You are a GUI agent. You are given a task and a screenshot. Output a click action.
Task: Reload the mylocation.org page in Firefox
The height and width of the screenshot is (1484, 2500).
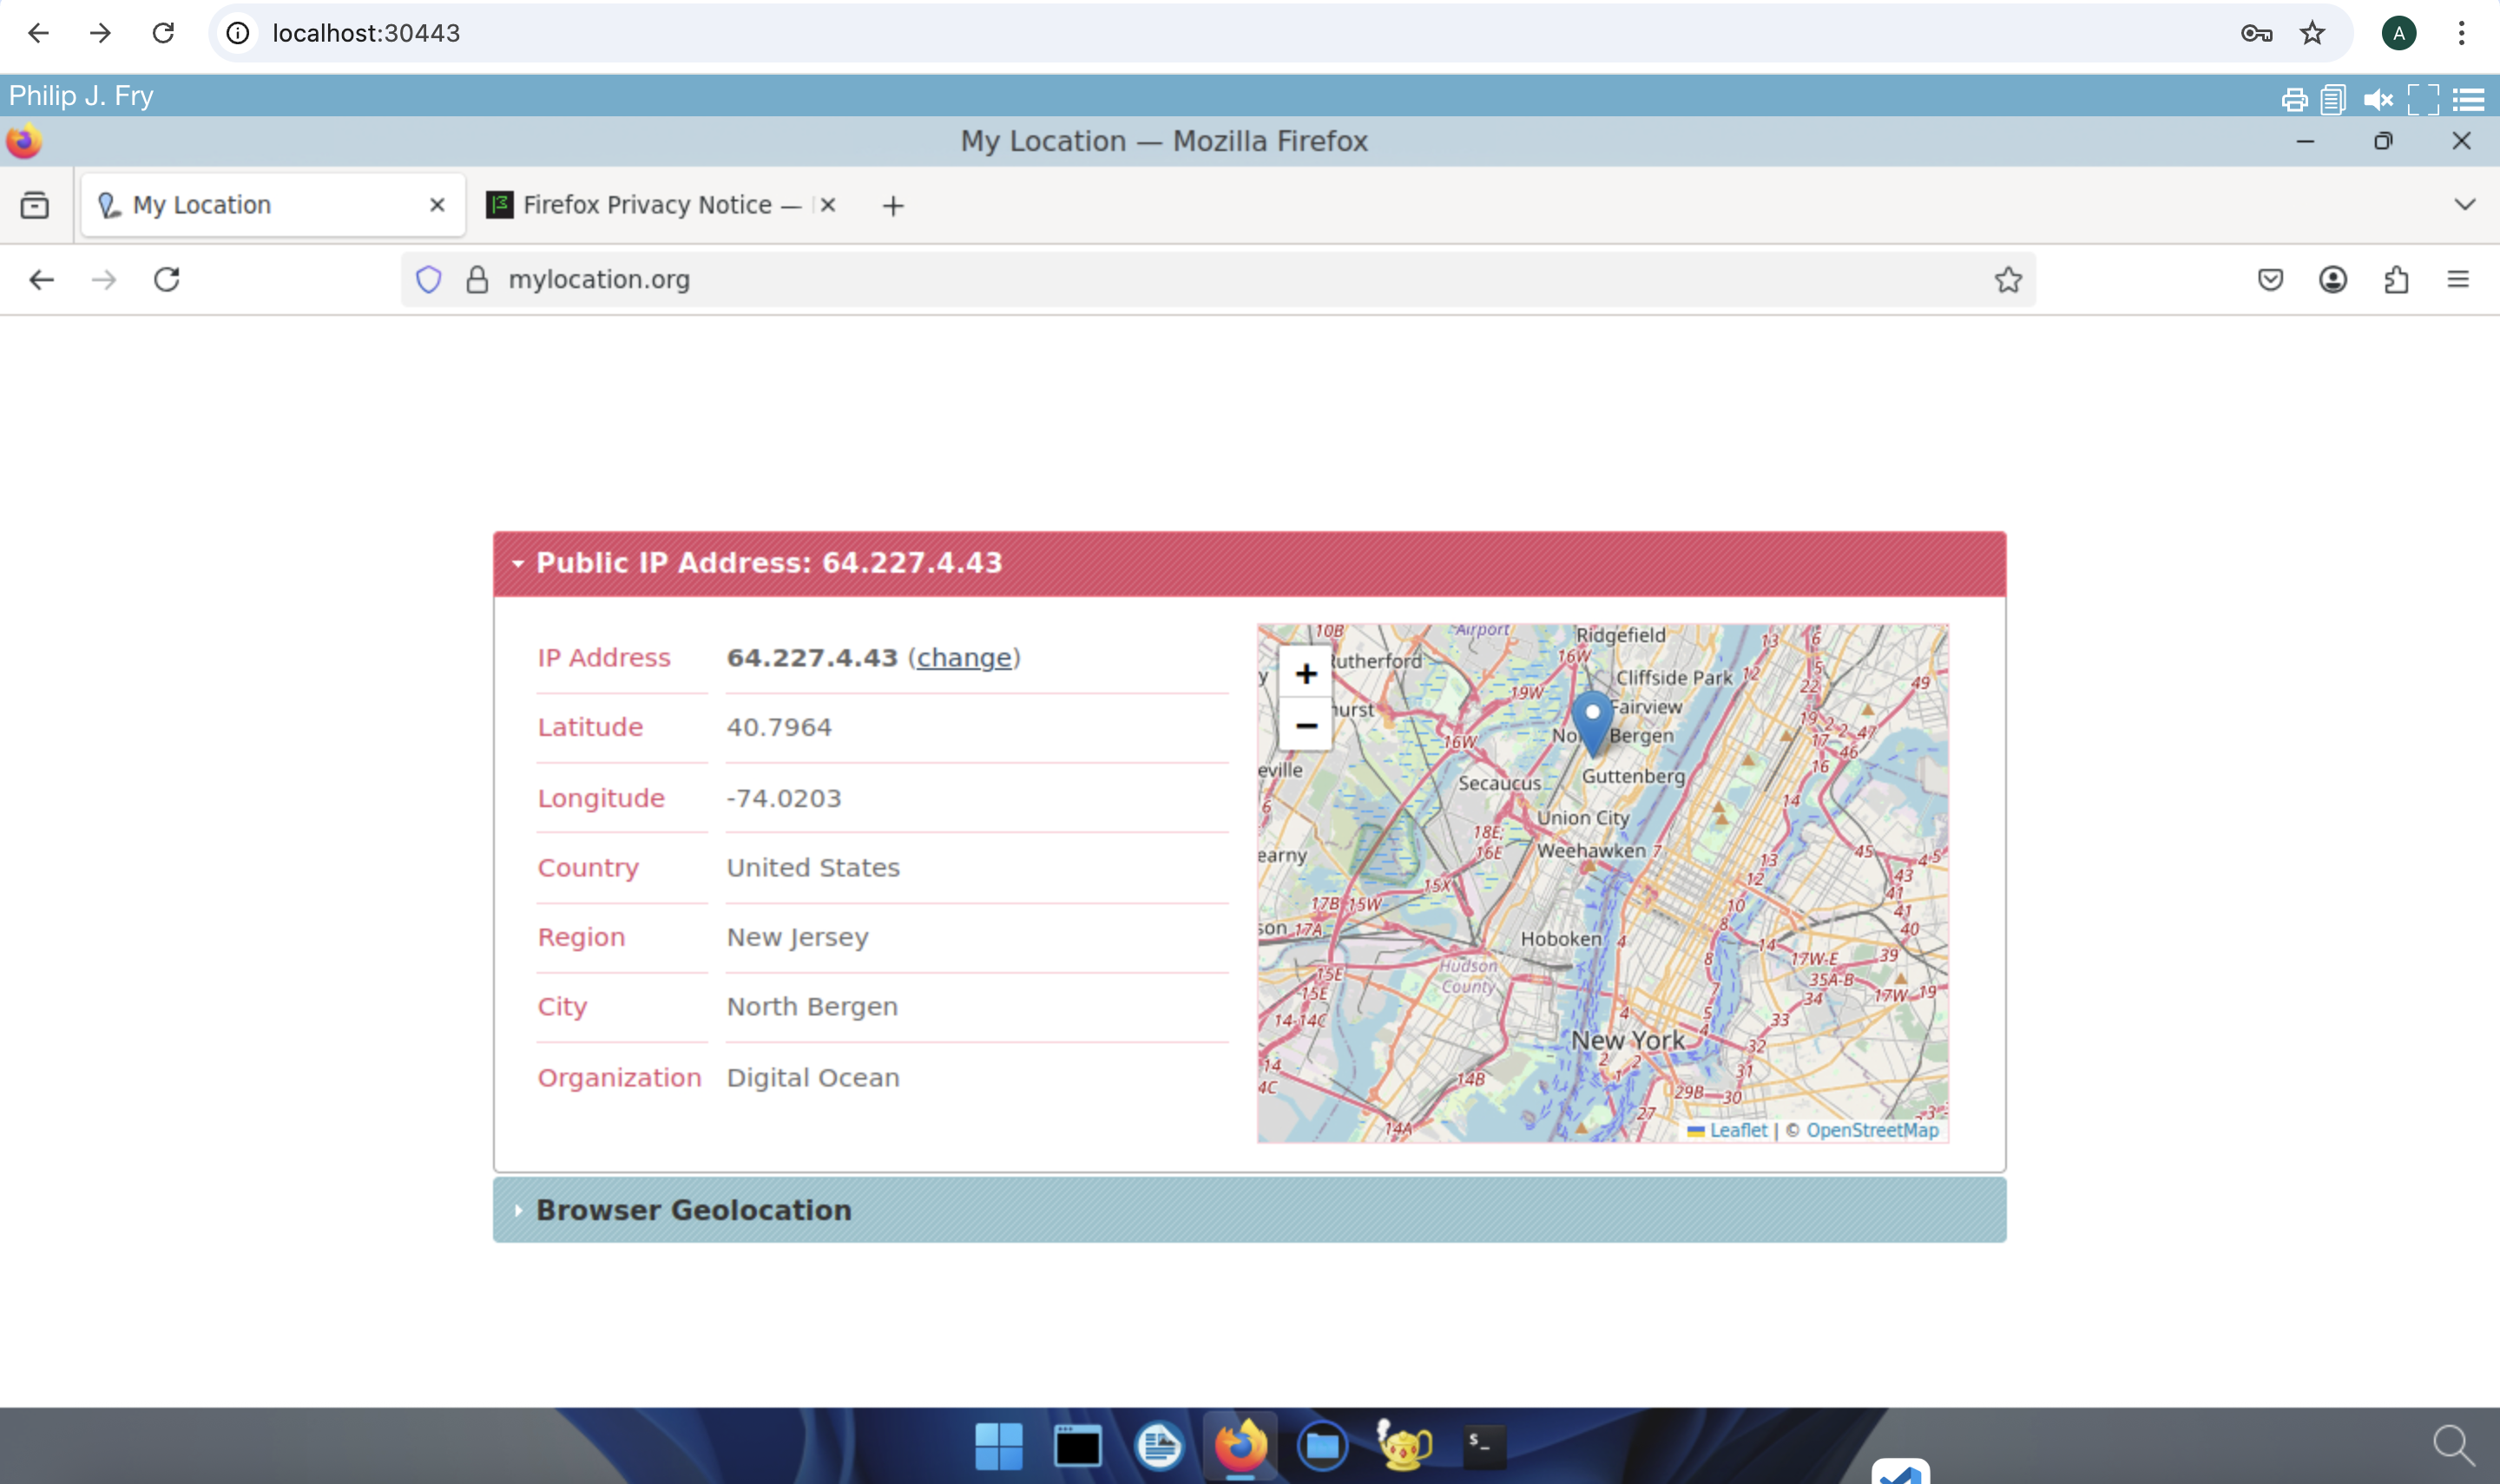click(167, 279)
